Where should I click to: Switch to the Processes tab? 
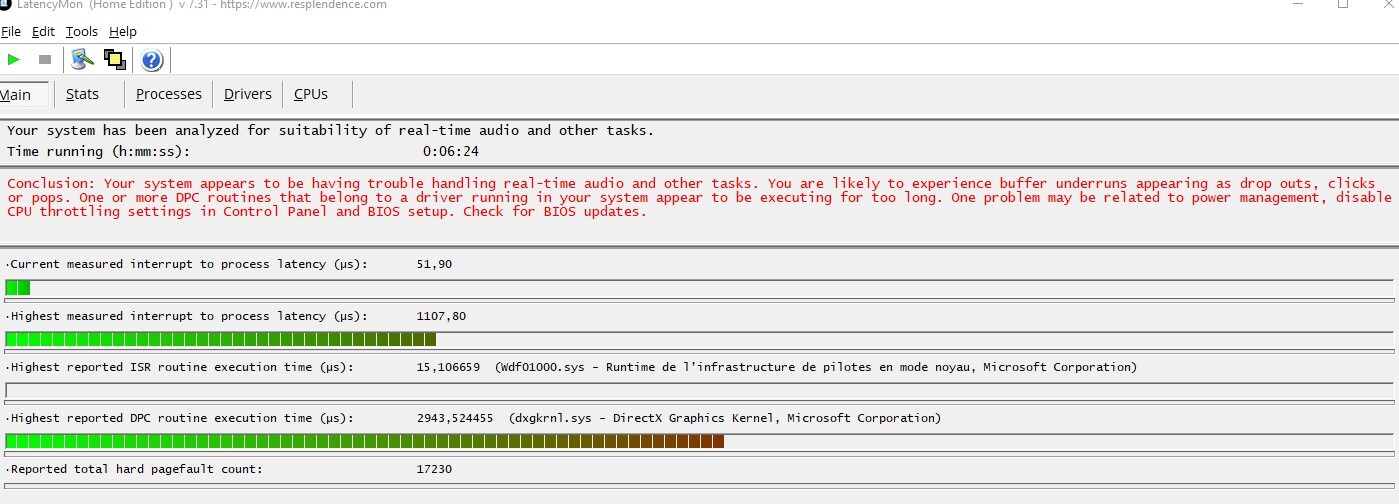[168, 94]
